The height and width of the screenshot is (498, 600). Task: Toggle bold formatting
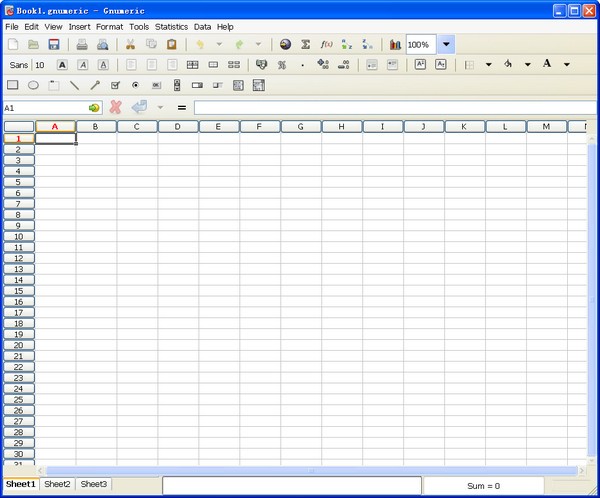coord(62,65)
